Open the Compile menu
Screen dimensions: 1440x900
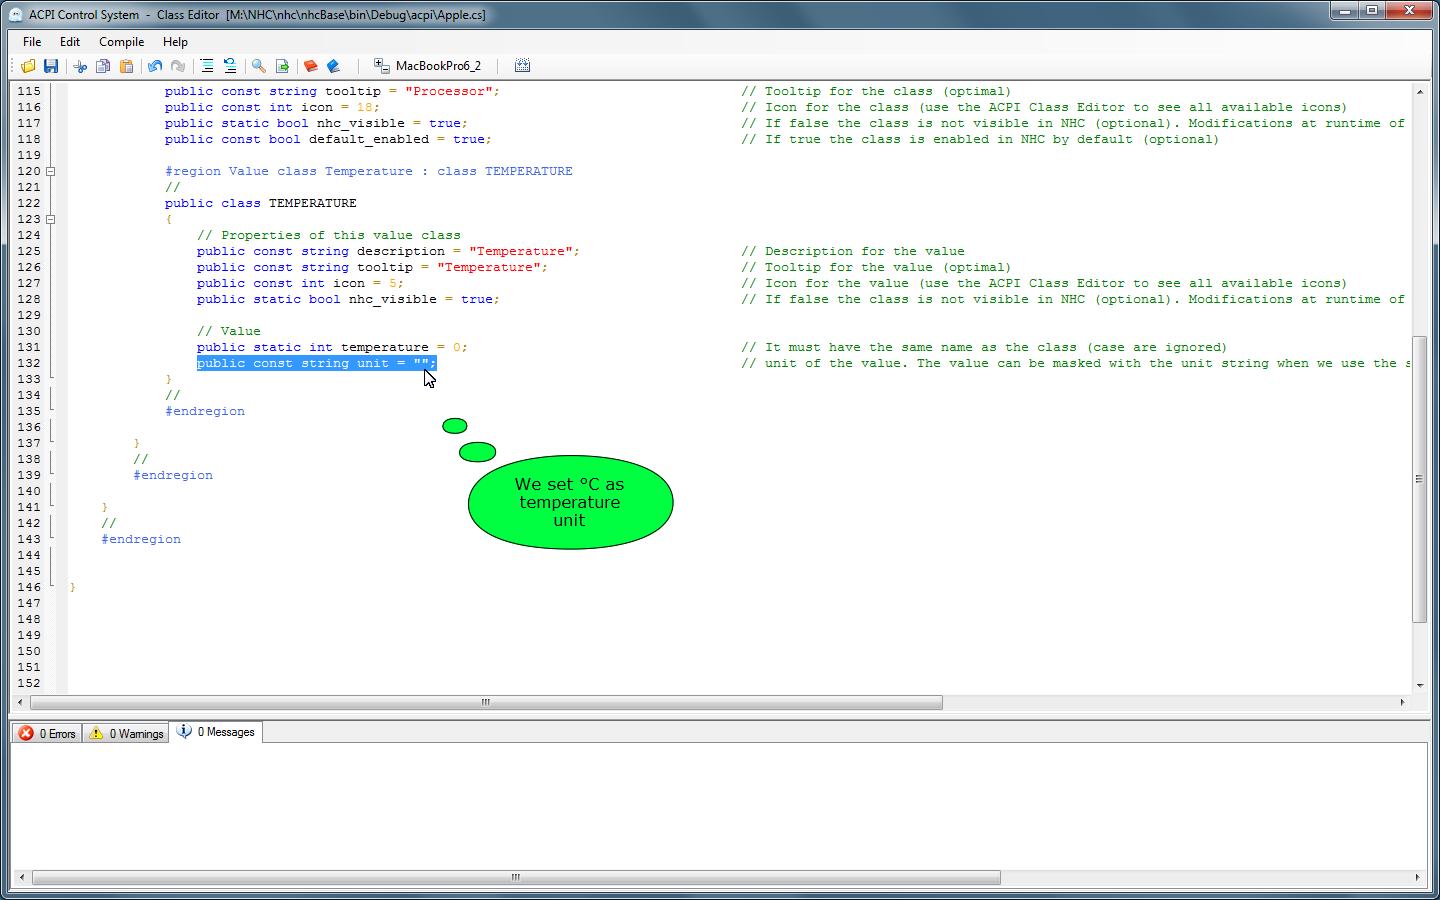[121, 42]
